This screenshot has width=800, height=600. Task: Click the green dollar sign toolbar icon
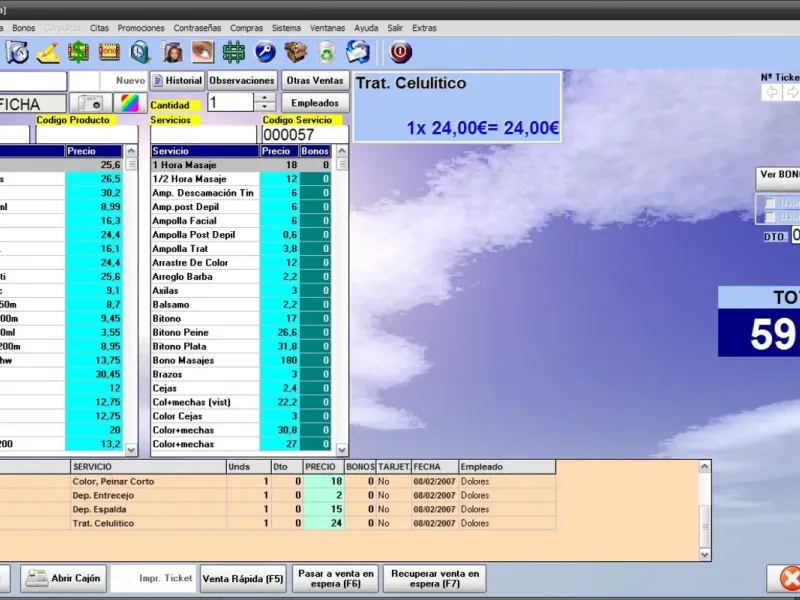[x=78, y=52]
